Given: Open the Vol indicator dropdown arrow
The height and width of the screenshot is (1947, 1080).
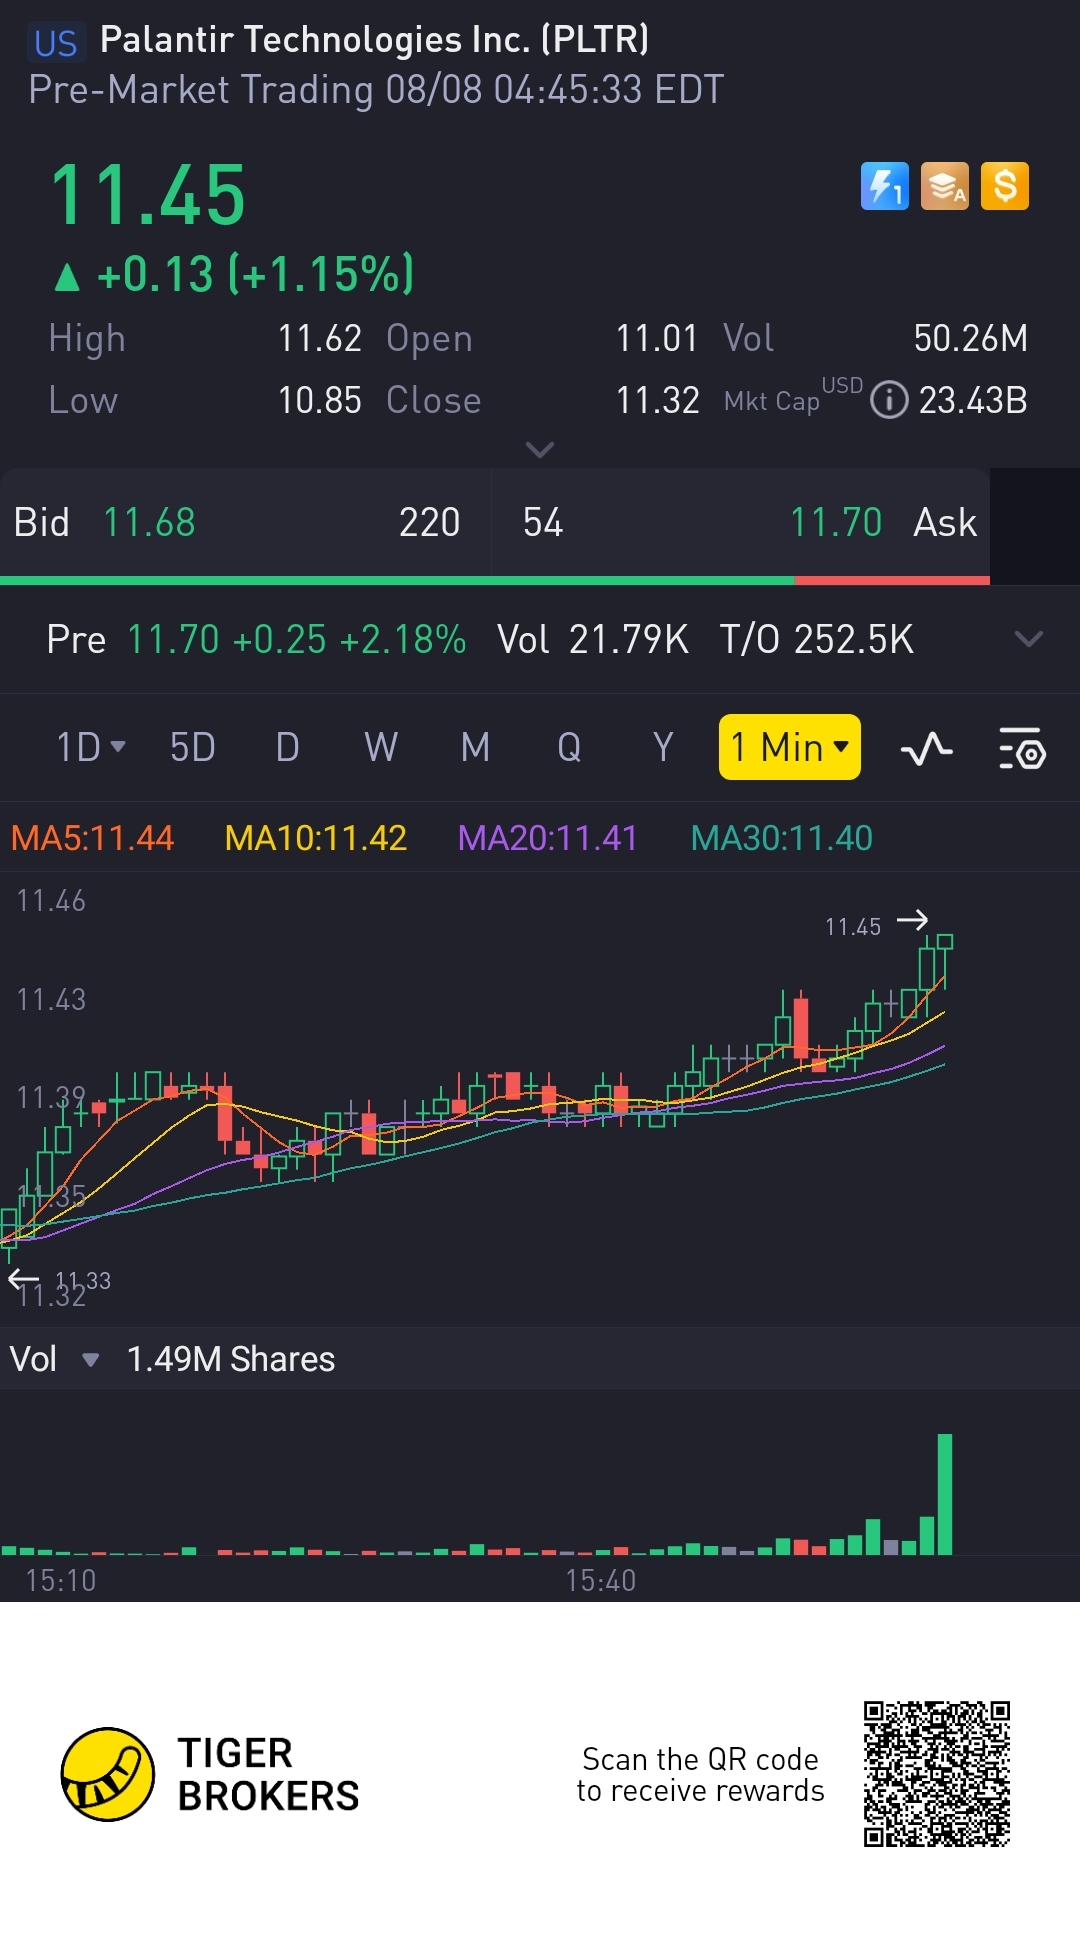Looking at the screenshot, I should pyautogui.click(x=90, y=1360).
